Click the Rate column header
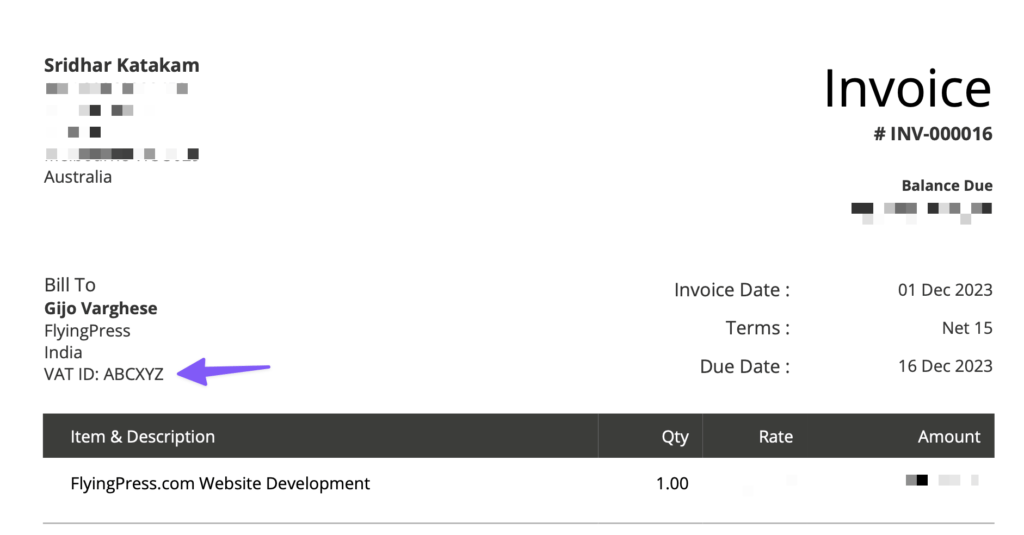Screen dimensions: 1024x535 775,436
